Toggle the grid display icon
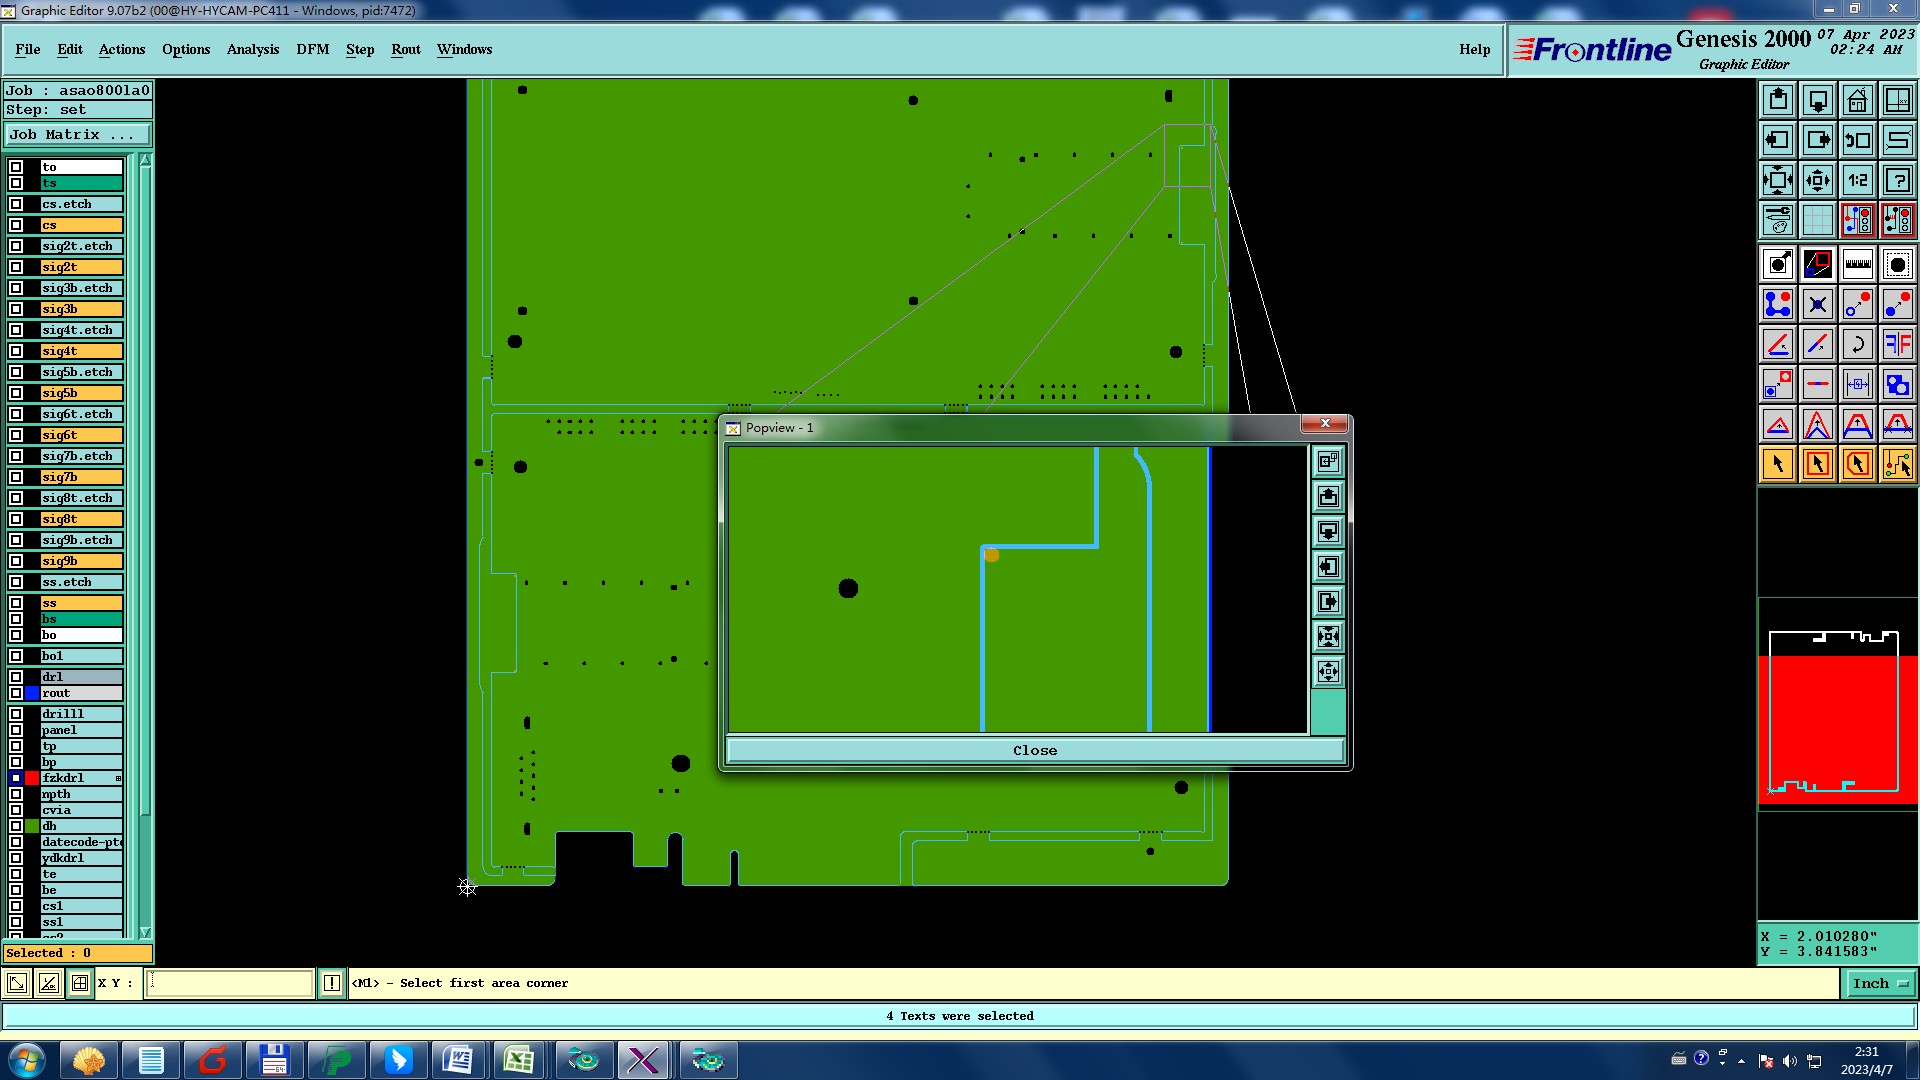Viewport: 1920px width, 1080px height. click(1817, 220)
